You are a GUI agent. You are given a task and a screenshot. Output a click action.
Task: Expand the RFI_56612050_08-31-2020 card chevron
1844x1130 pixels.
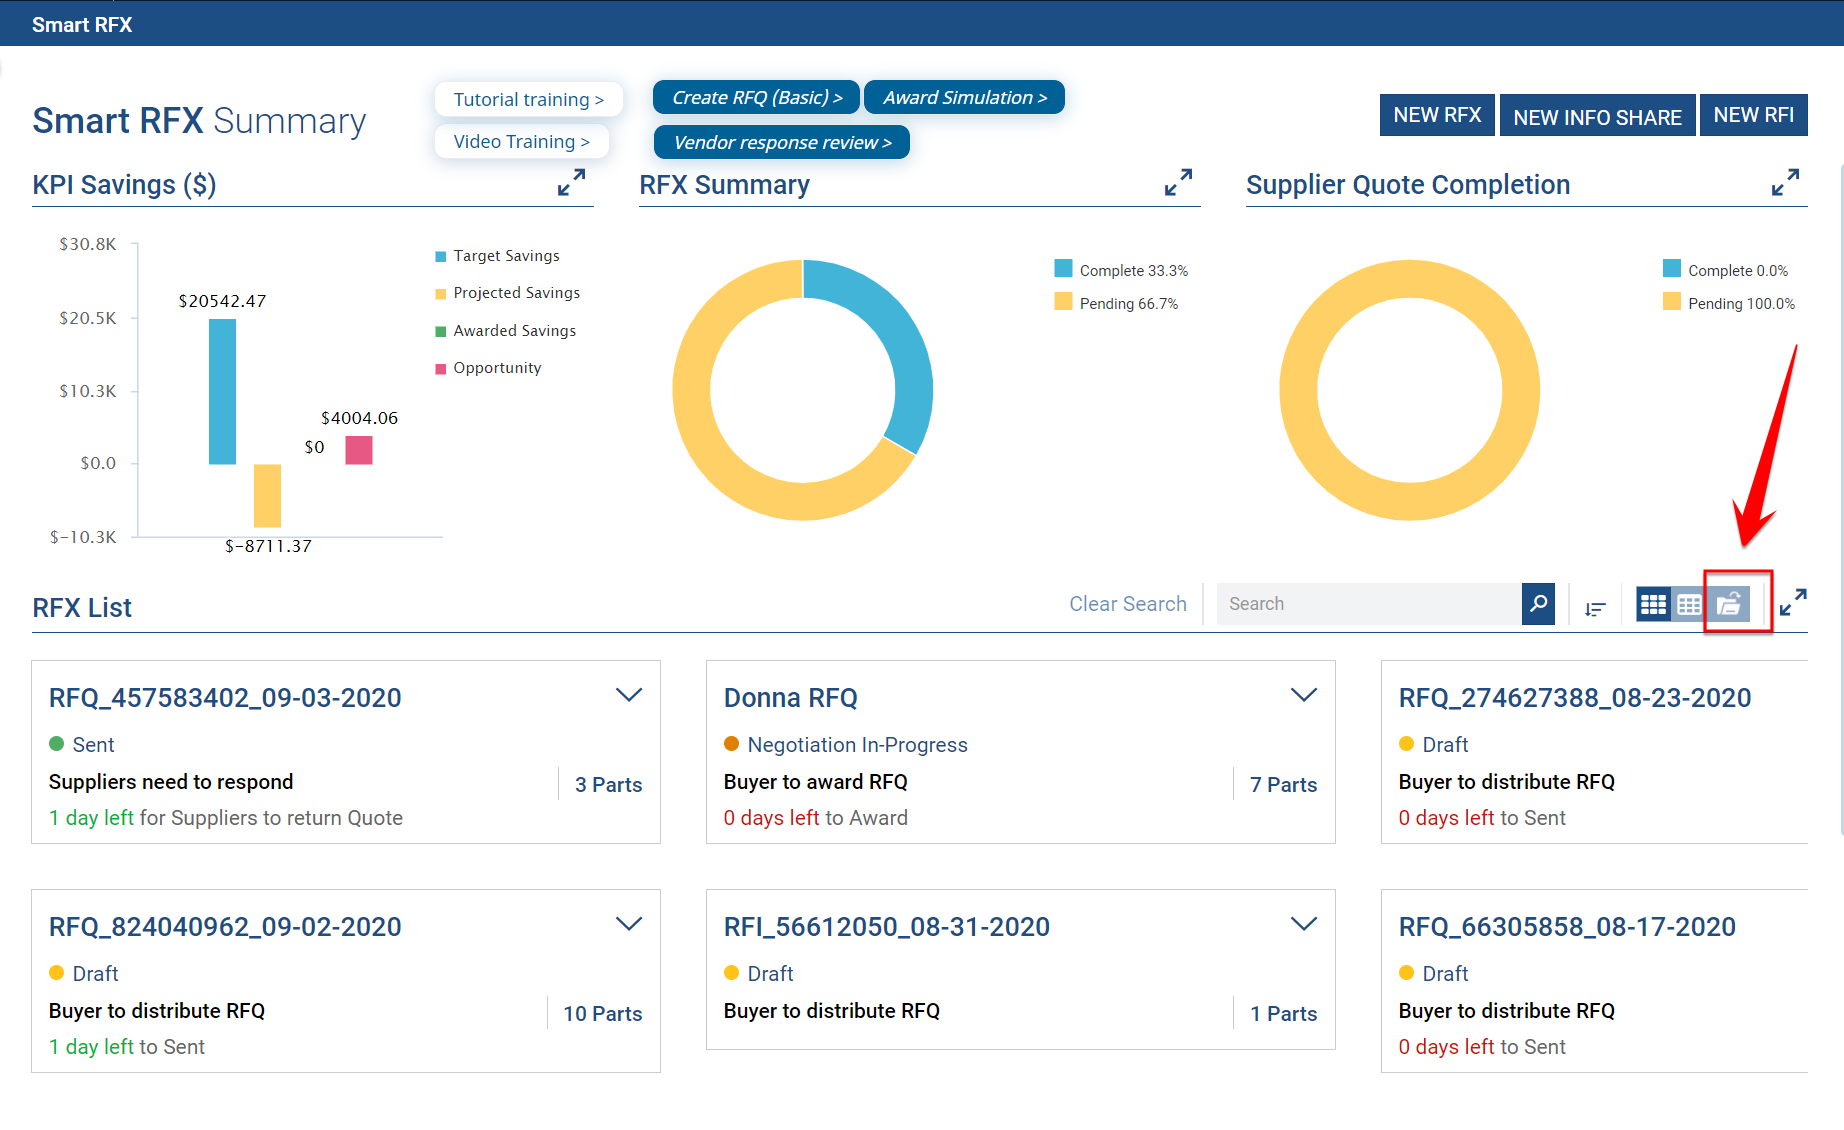1303,924
